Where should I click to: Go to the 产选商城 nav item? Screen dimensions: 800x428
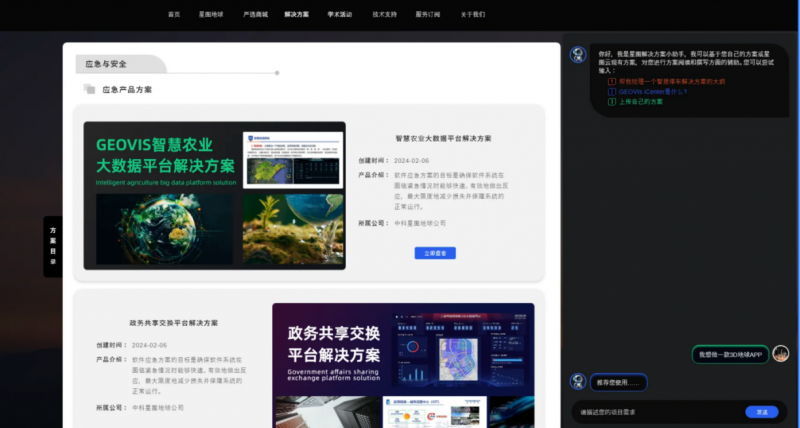point(256,15)
